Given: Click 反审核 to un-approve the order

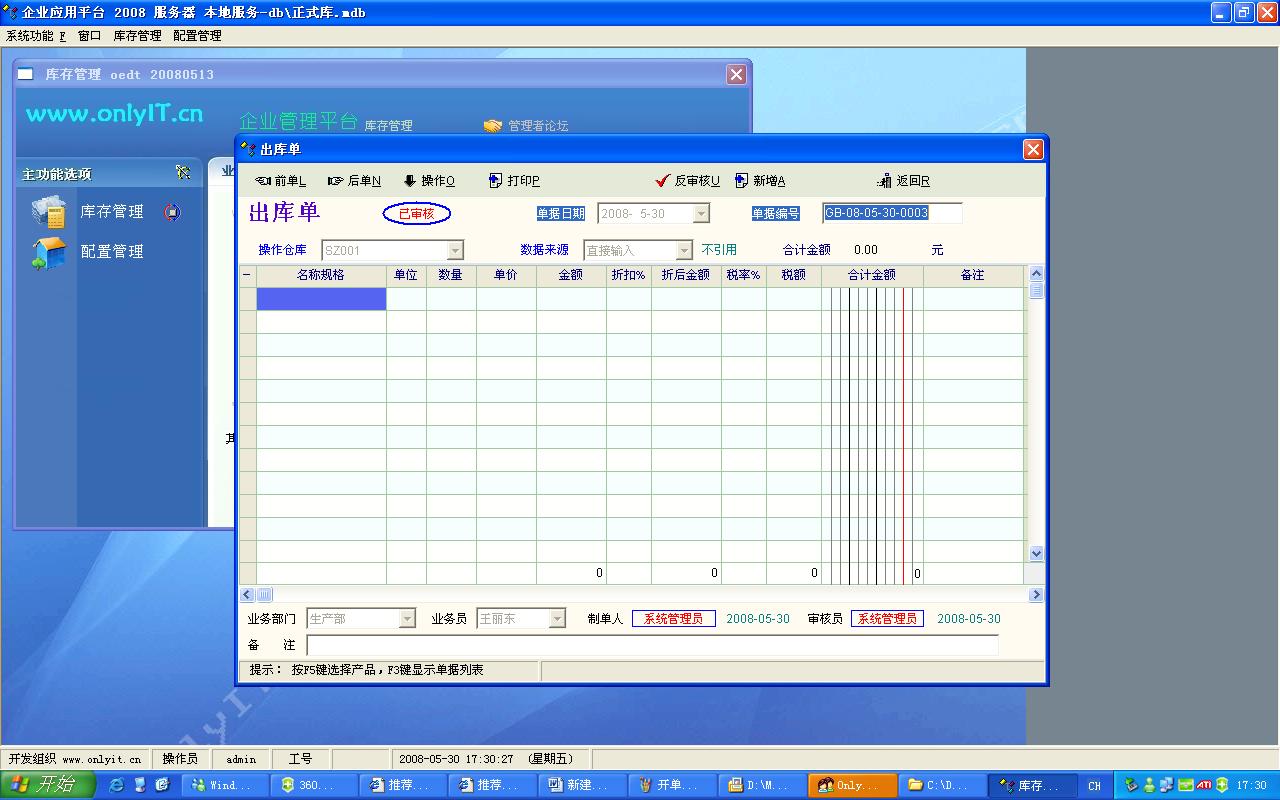Looking at the screenshot, I should (688, 181).
